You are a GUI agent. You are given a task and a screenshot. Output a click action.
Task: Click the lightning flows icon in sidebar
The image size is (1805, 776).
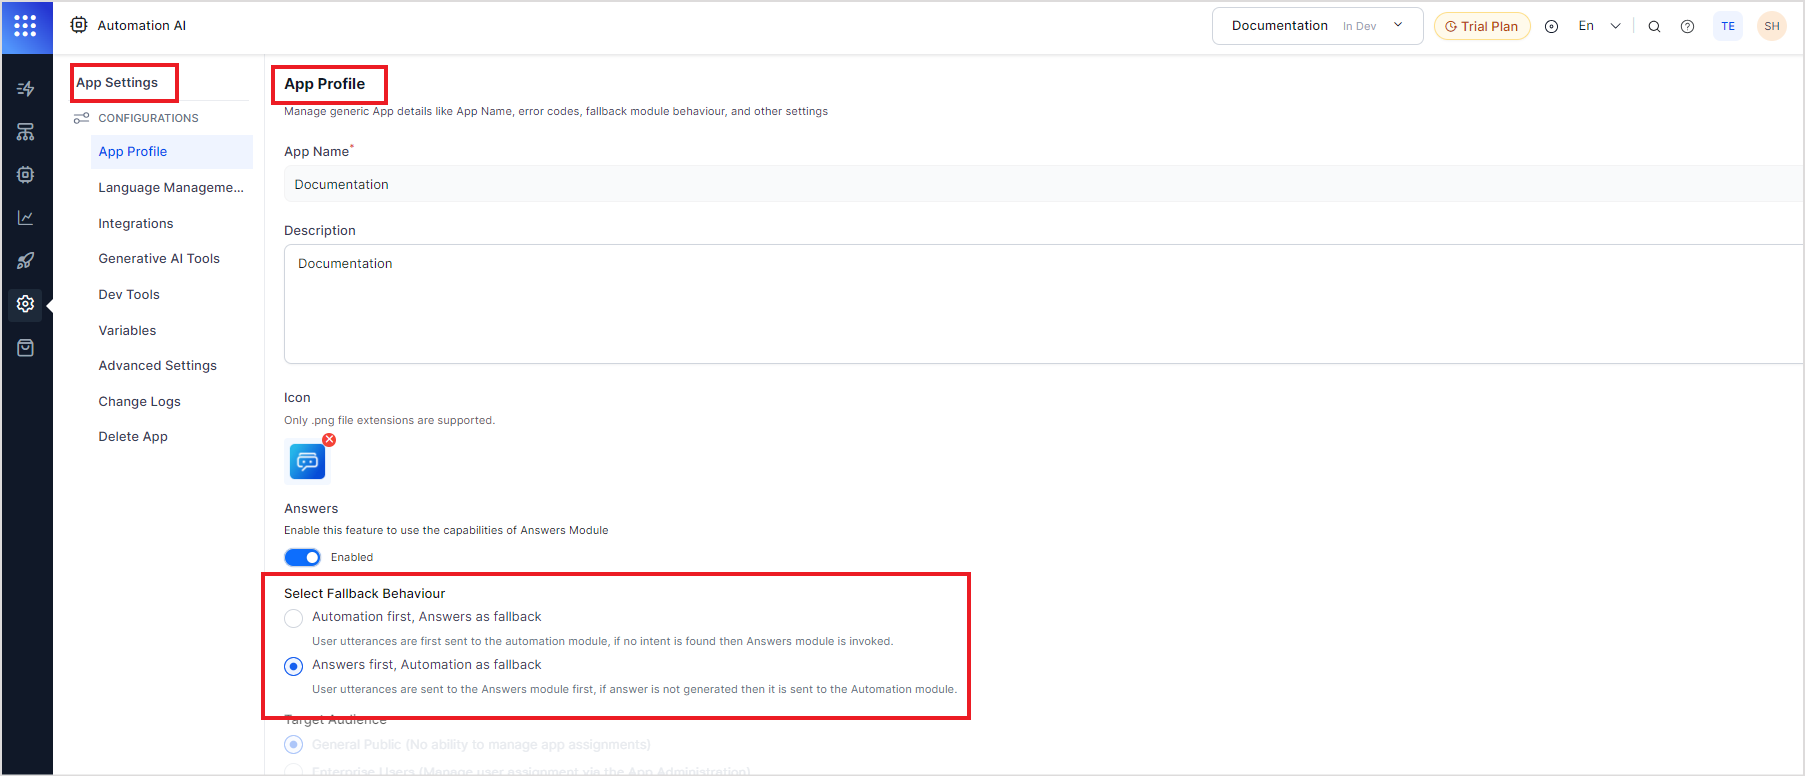[x=26, y=89]
